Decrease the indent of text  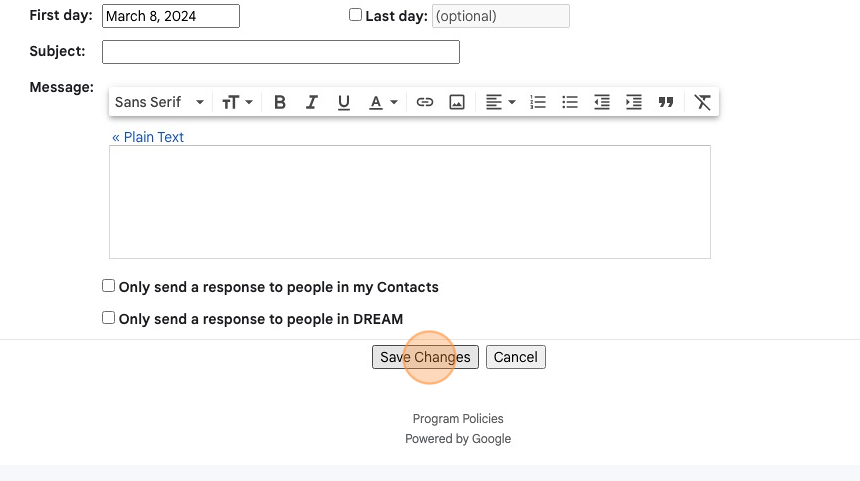(602, 102)
